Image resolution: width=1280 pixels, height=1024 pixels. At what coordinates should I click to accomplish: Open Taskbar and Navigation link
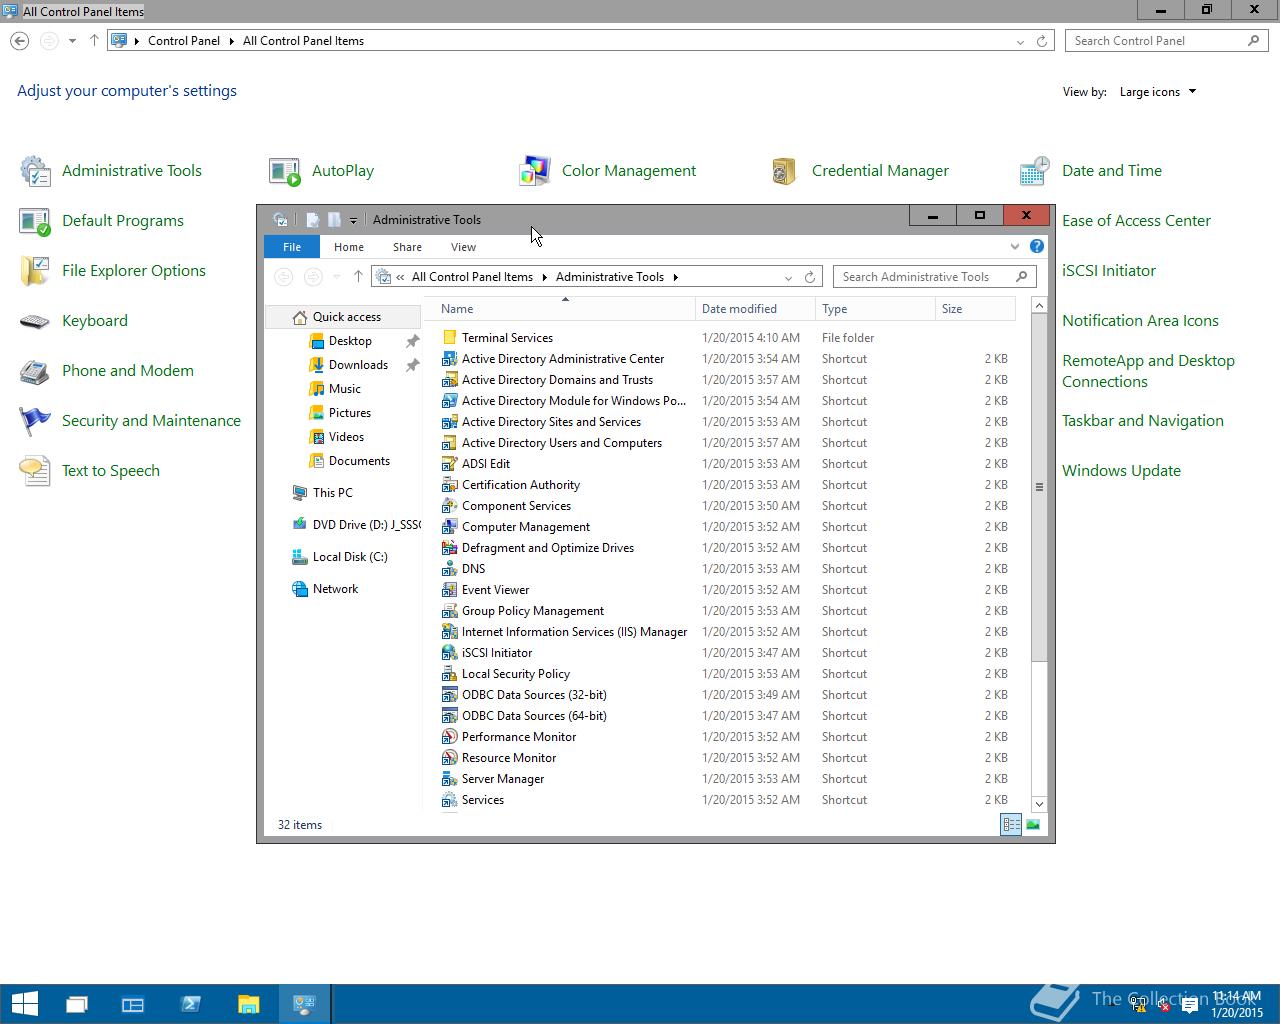(1143, 421)
